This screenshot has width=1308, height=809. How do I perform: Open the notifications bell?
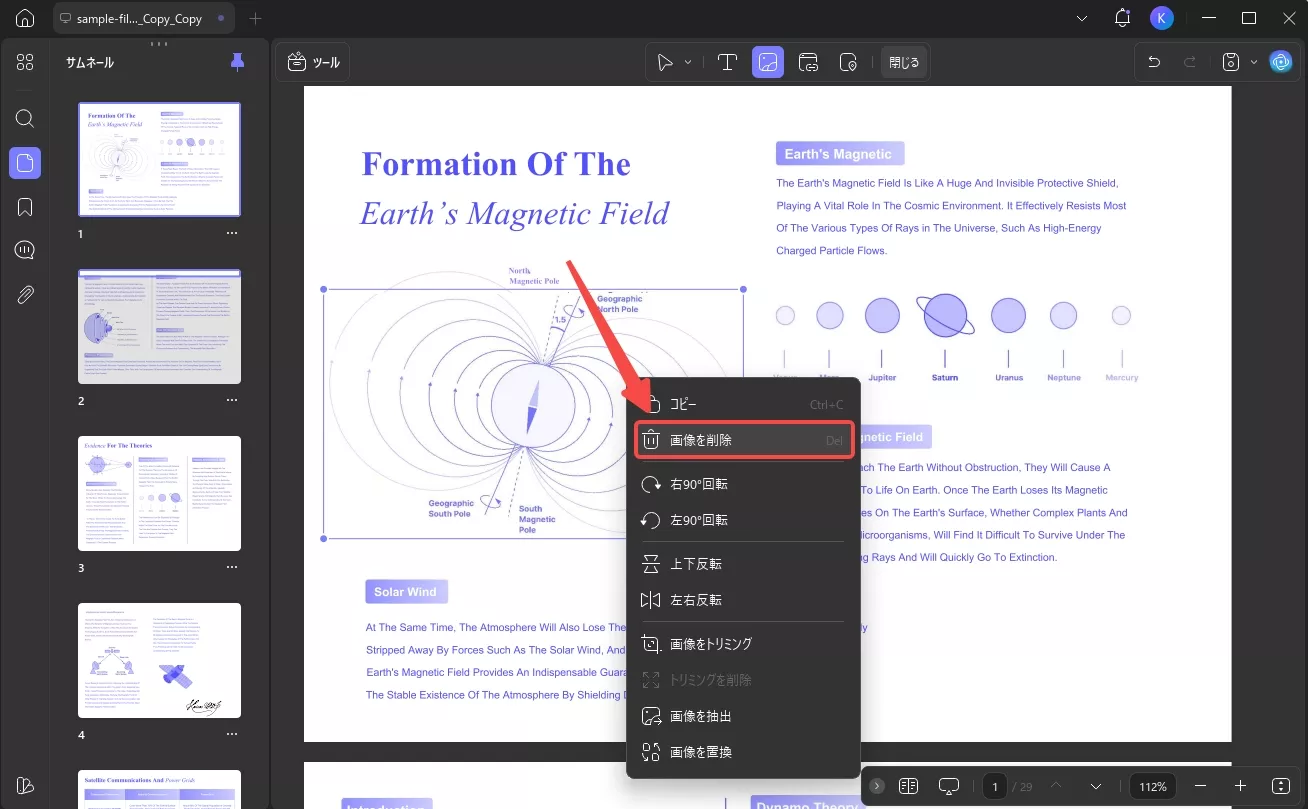point(1122,18)
